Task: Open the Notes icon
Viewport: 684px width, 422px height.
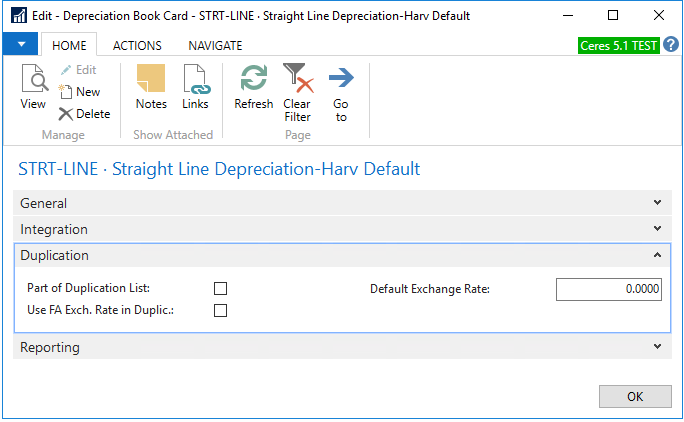Action: pos(151,80)
